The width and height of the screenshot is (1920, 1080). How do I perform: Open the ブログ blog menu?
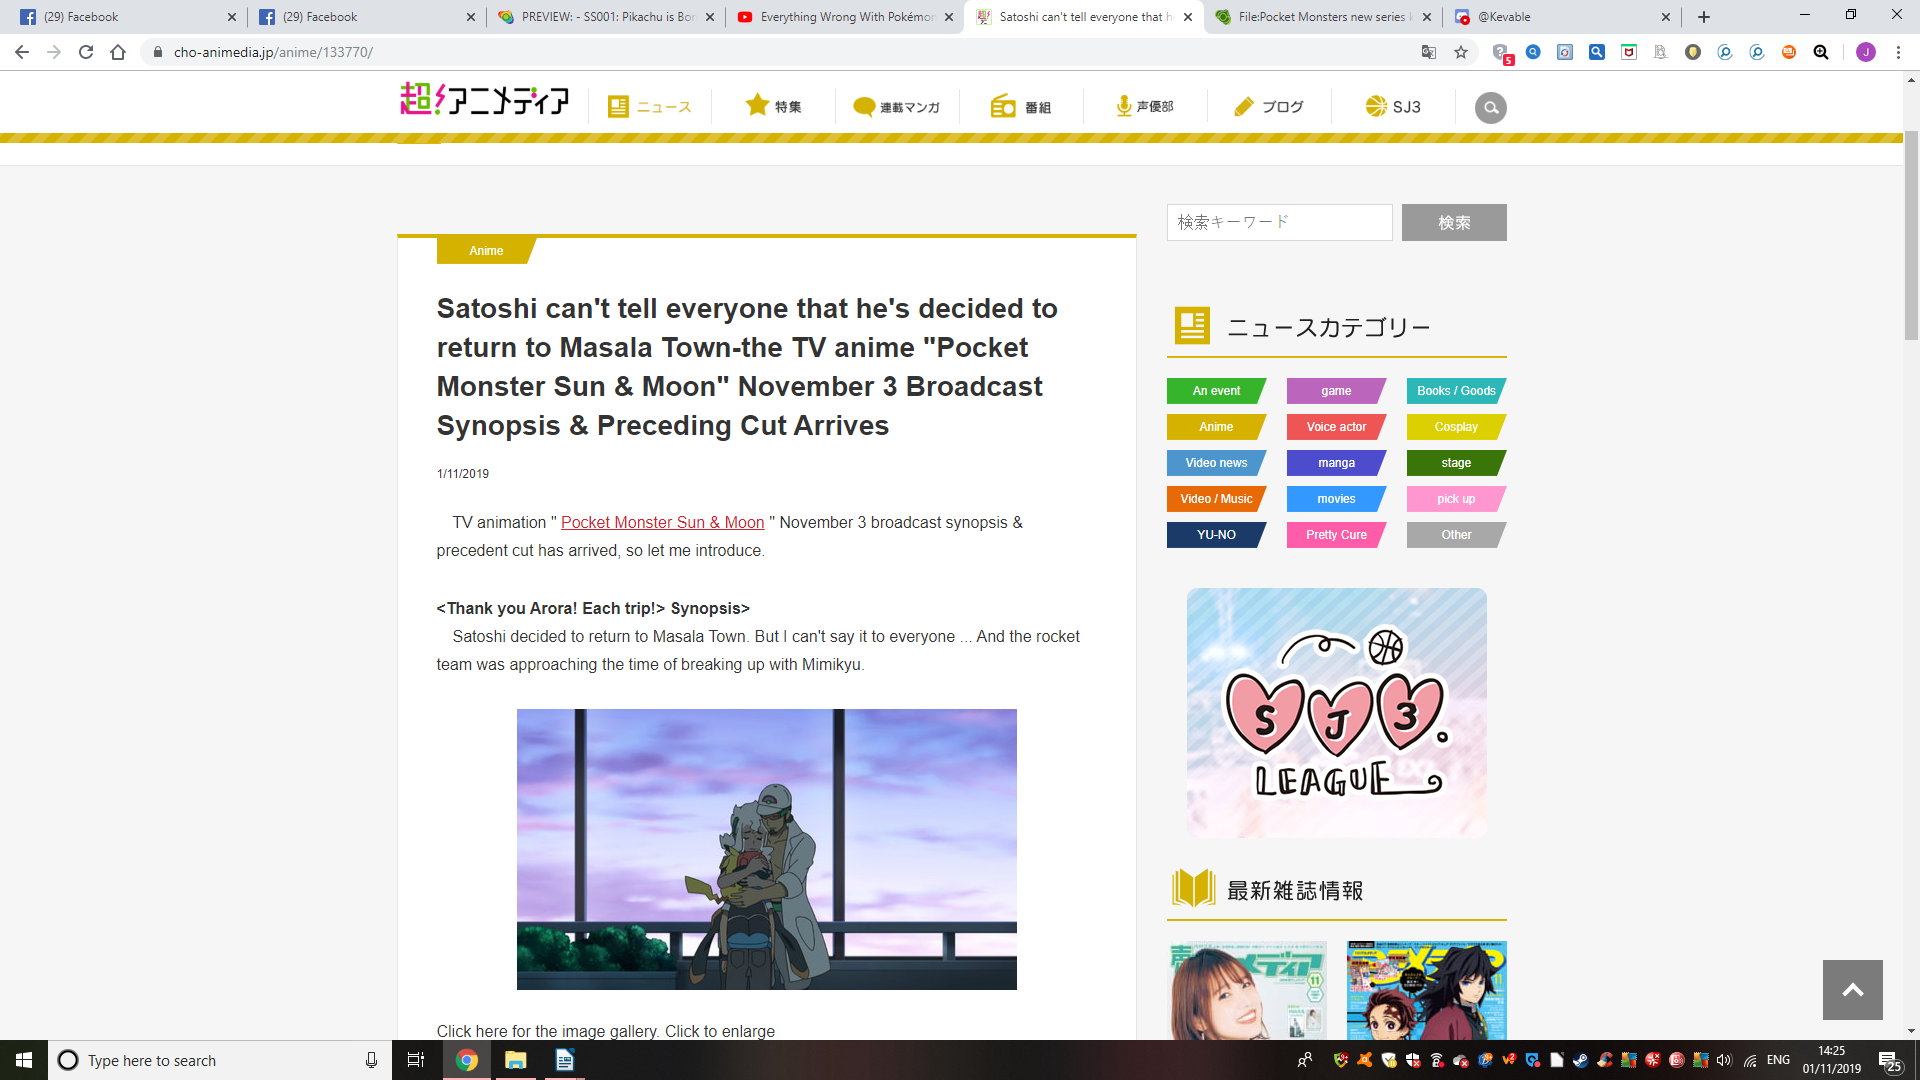click(1269, 107)
